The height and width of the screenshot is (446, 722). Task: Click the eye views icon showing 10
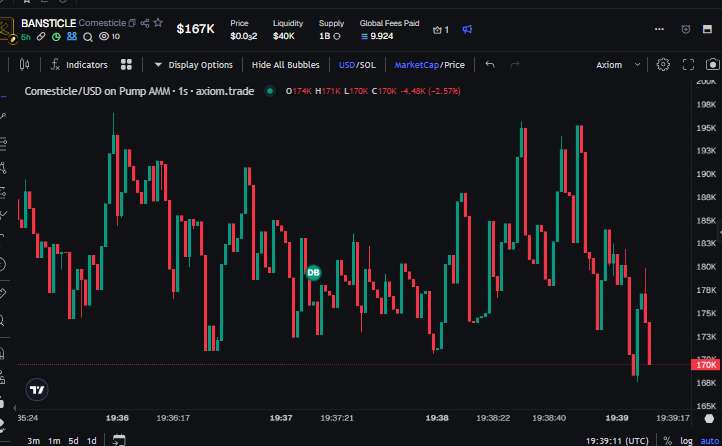(105, 36)
